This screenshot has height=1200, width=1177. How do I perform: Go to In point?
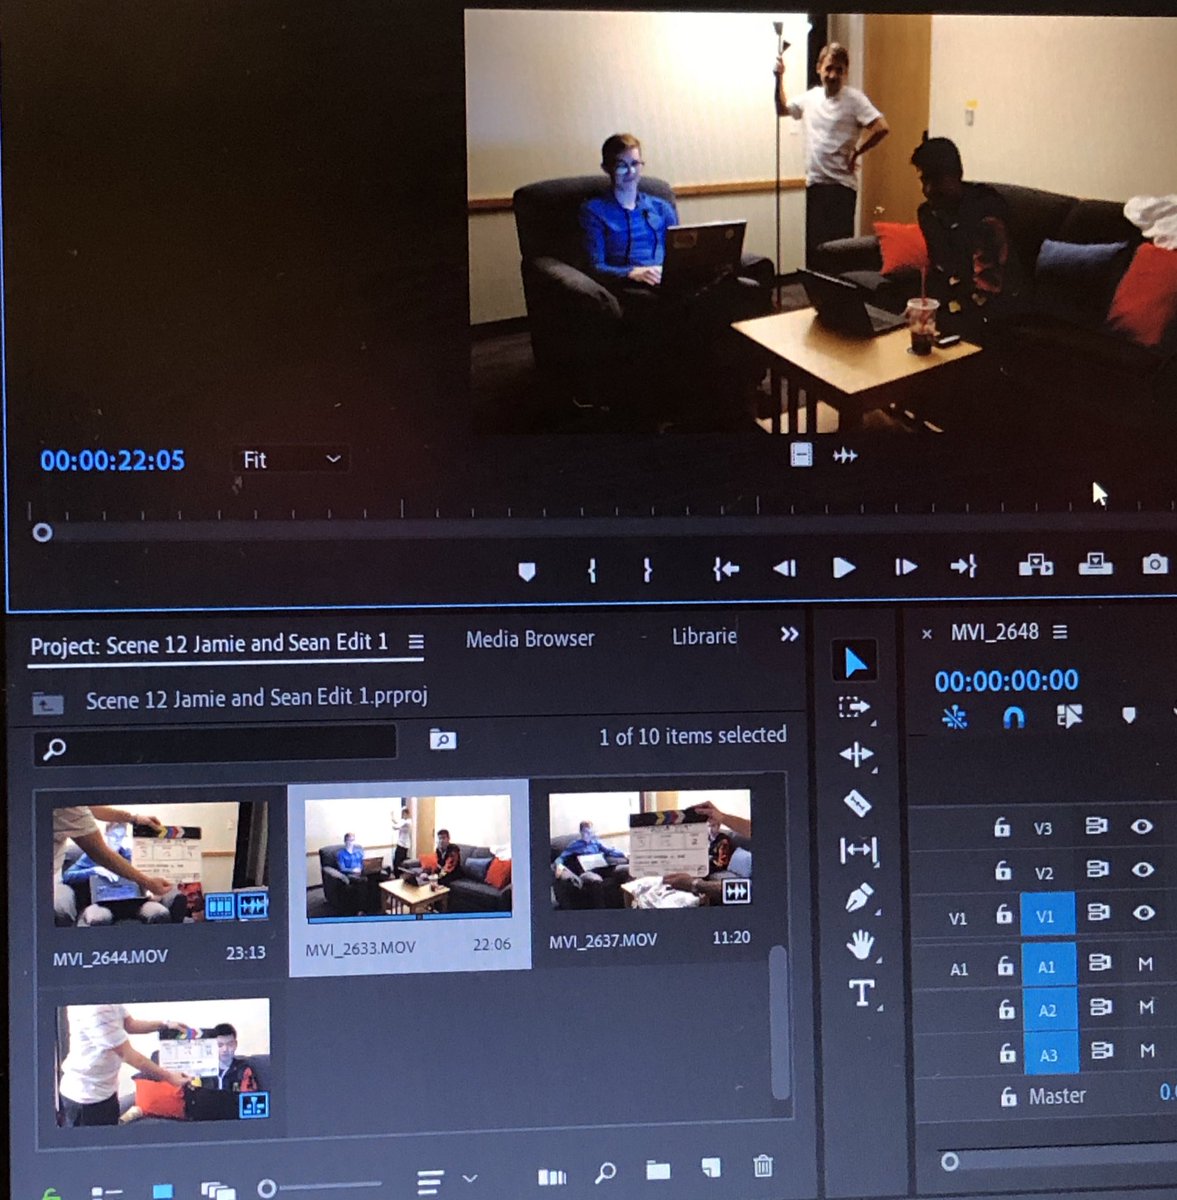(x=726, y=569)
